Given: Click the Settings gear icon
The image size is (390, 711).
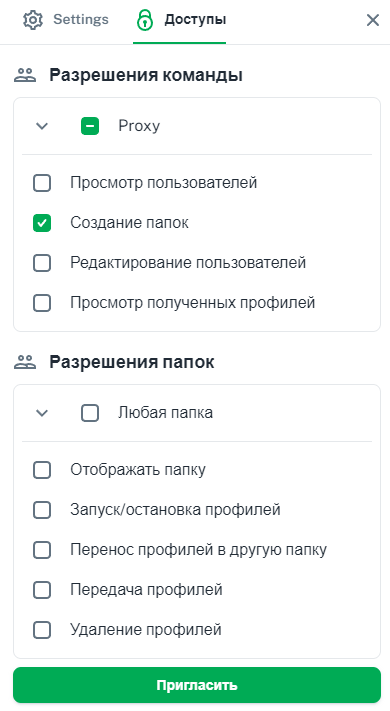Looking at the screenshot, I should click(33, 20).
